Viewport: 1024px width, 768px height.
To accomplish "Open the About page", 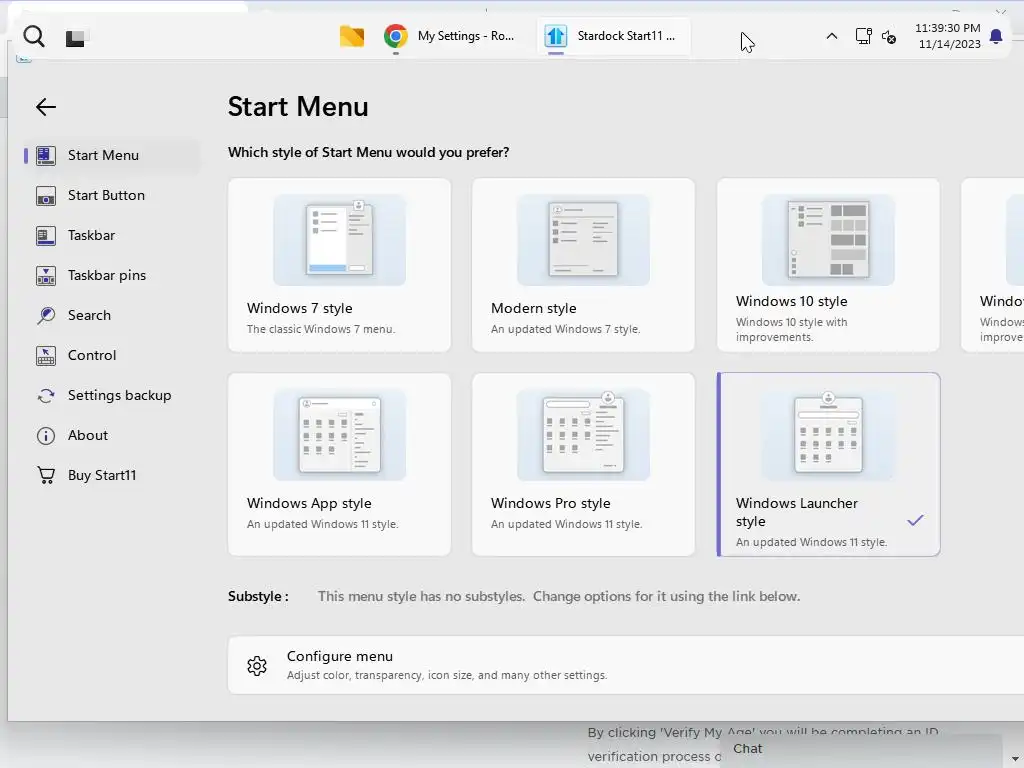I will pos(112,436).
